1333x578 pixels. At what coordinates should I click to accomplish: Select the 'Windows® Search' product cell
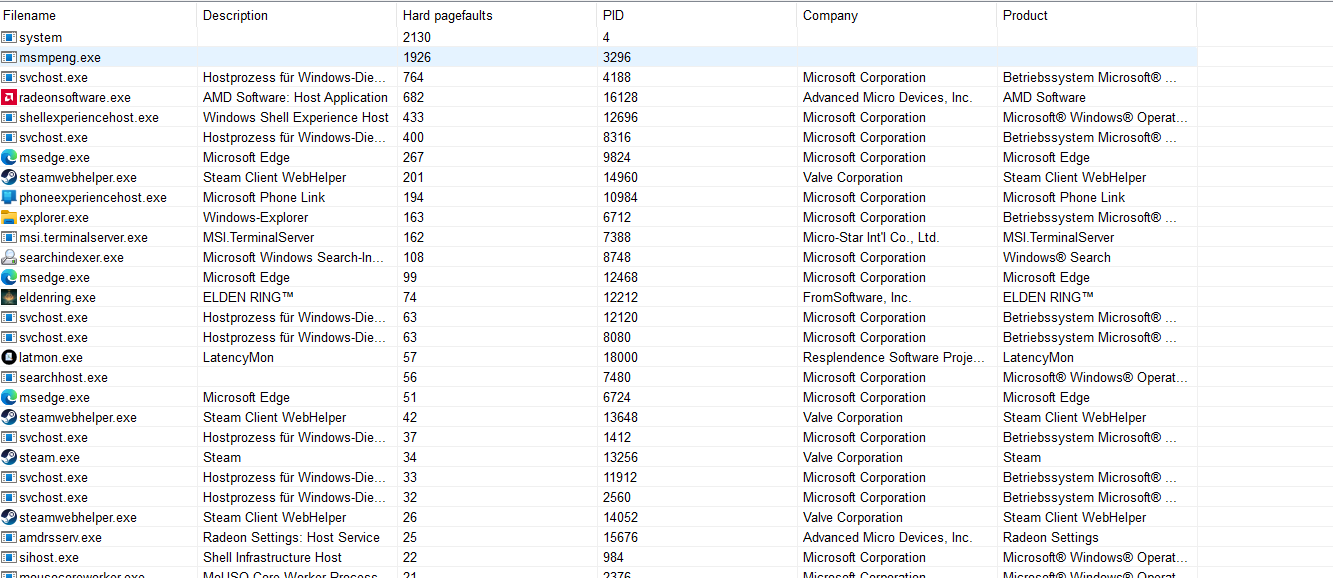tap(1057, 257)
